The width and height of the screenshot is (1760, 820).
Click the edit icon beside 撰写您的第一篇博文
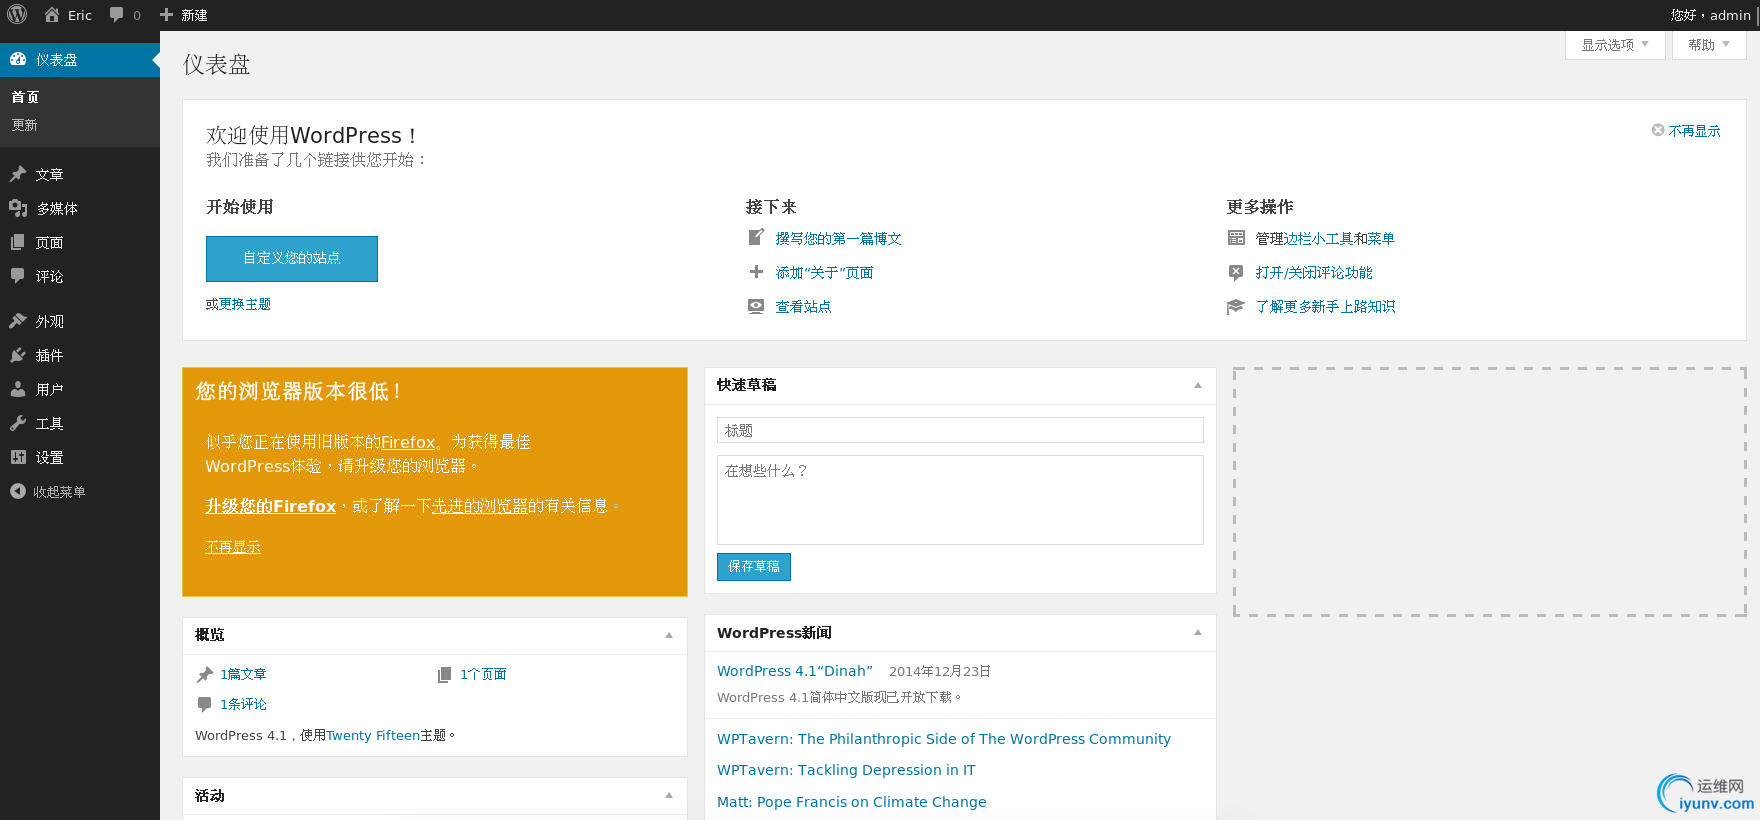tap(757, 237)
